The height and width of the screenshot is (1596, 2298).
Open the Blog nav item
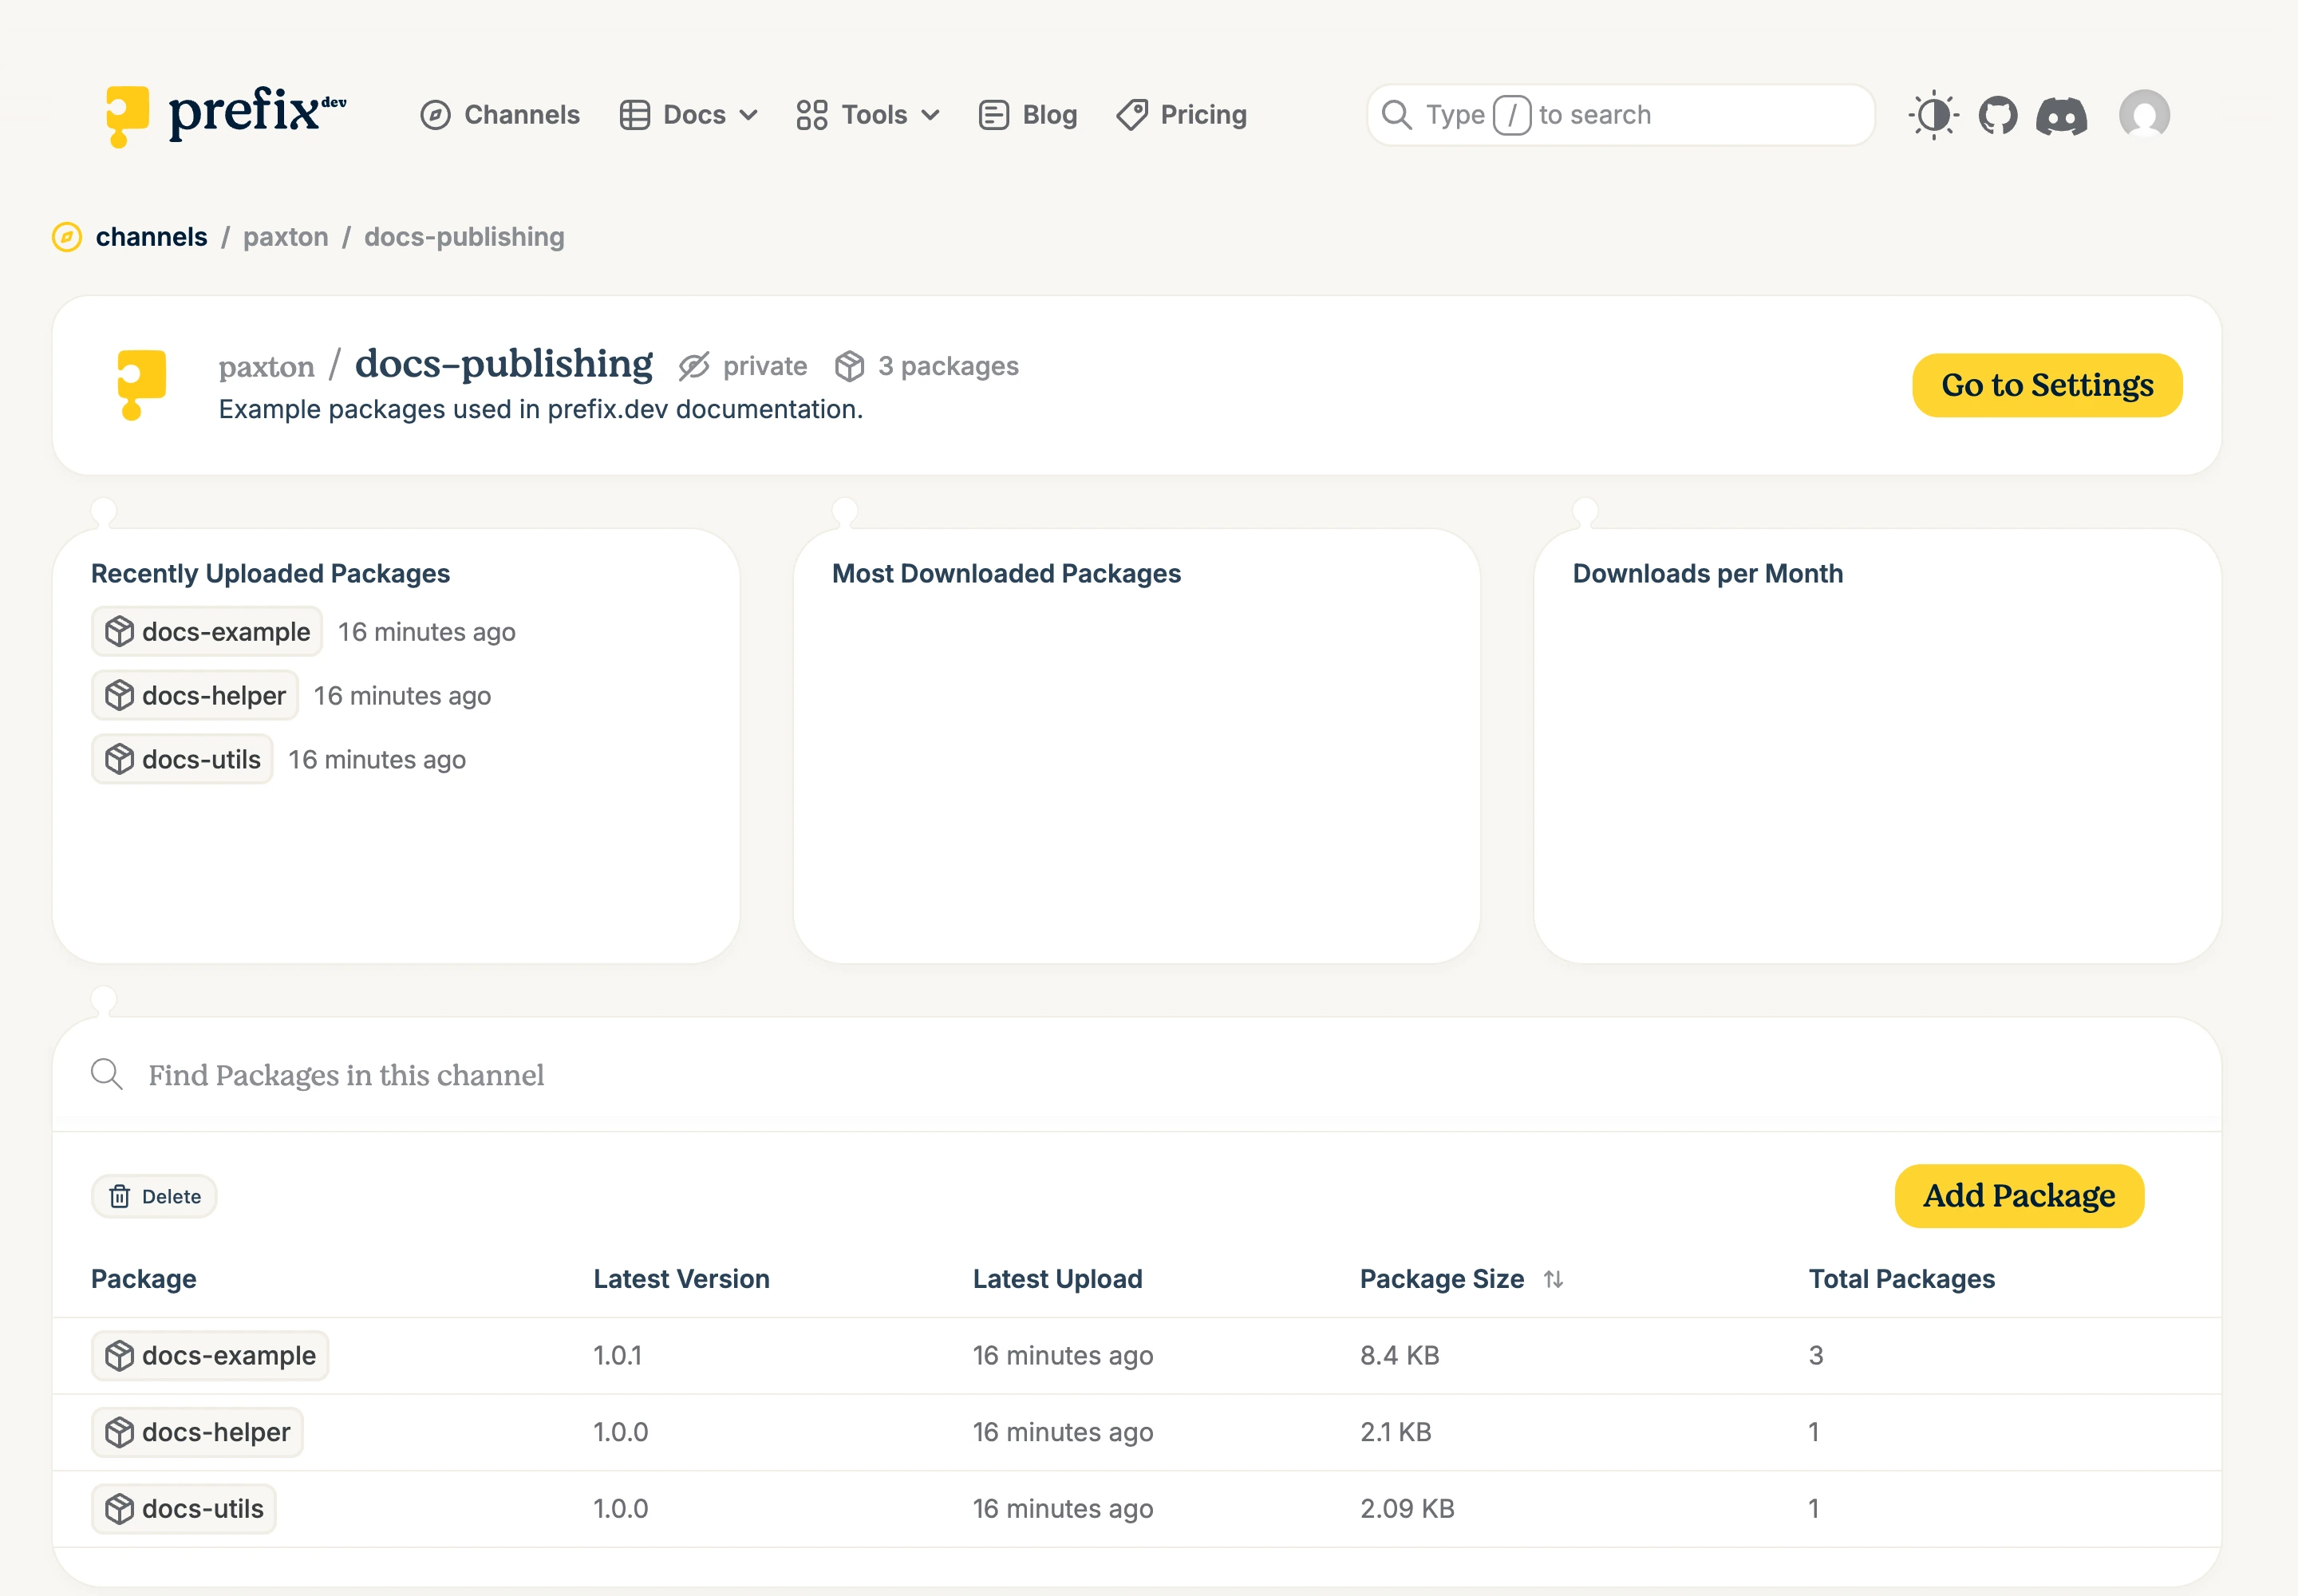click(x=1028, y=115)
